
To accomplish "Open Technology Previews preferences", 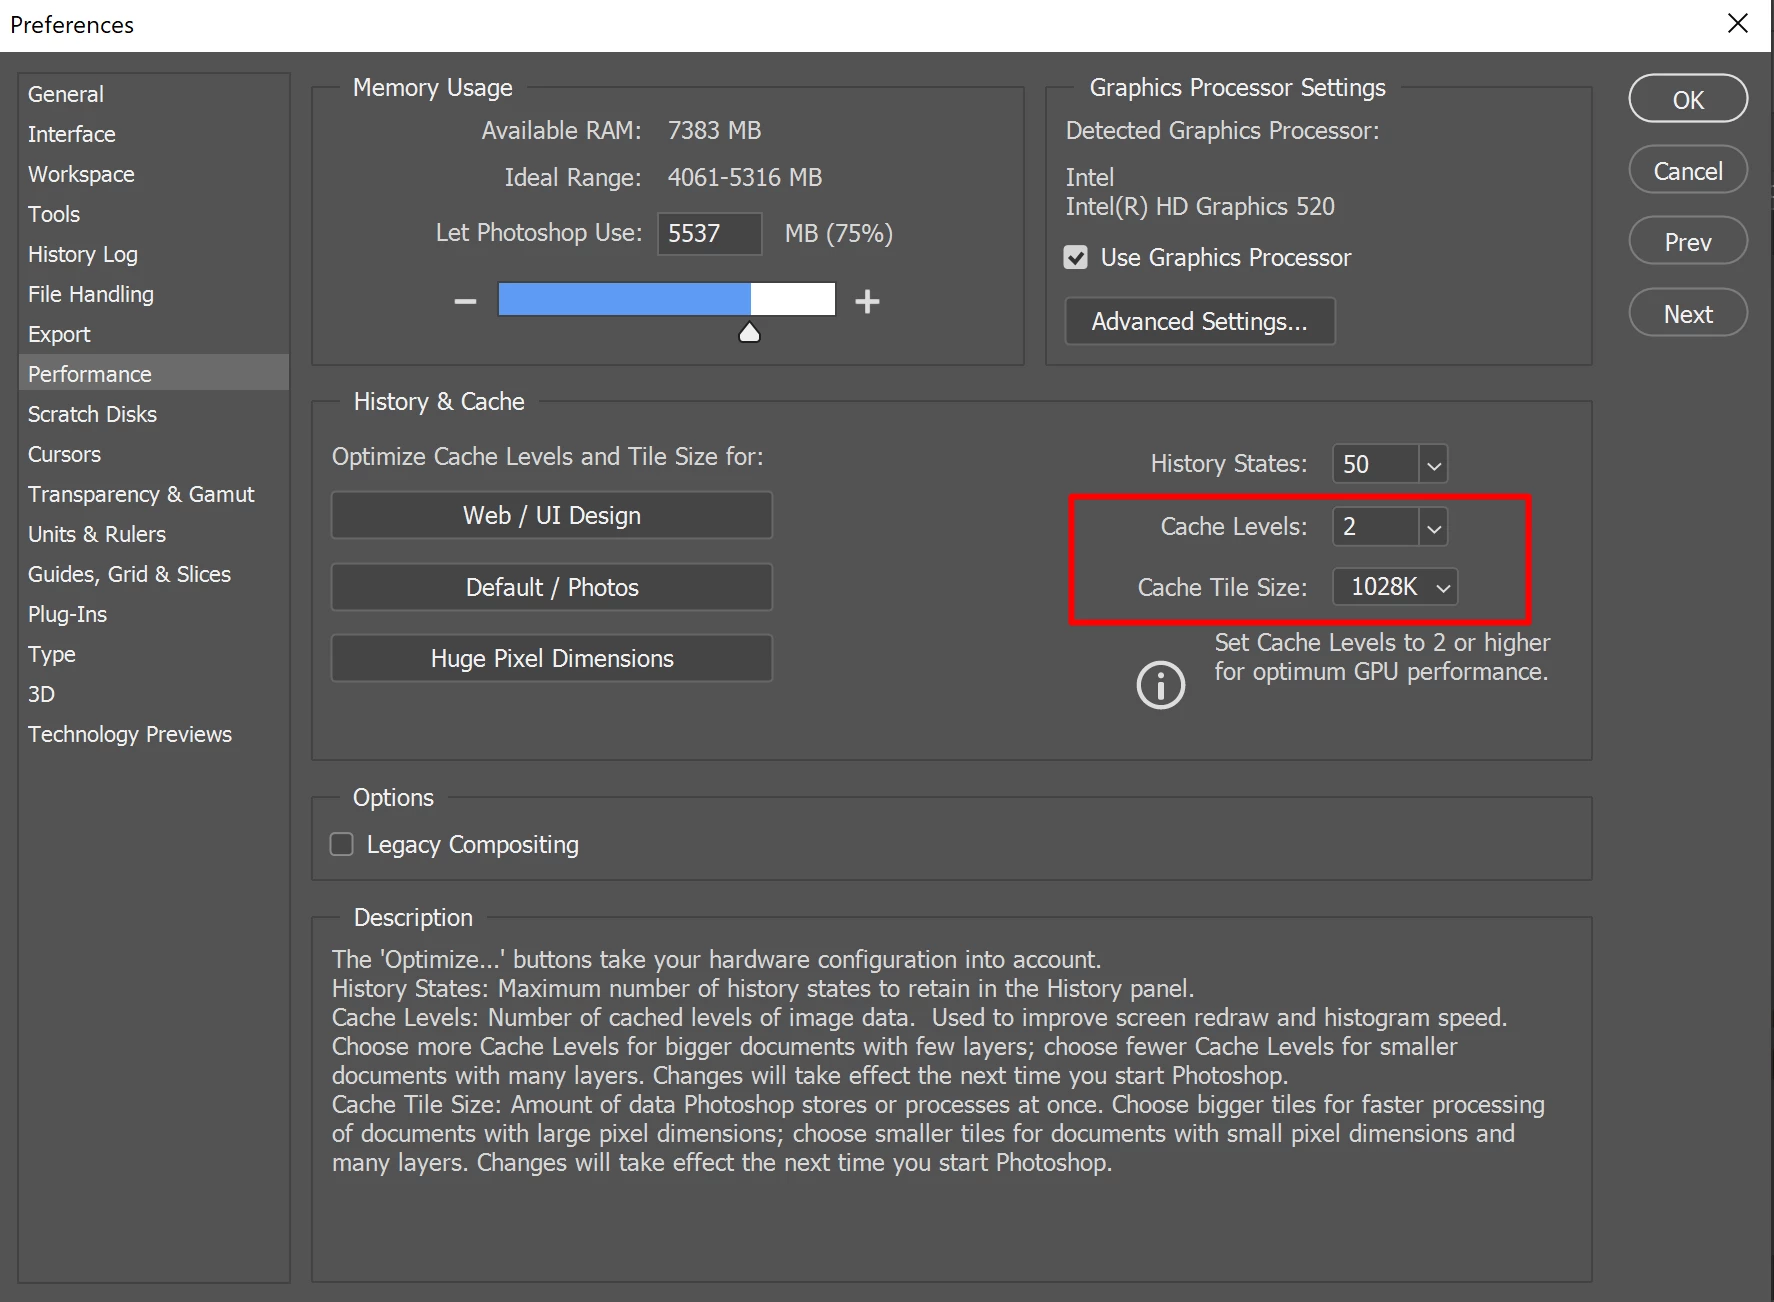I will pos(153,734).
